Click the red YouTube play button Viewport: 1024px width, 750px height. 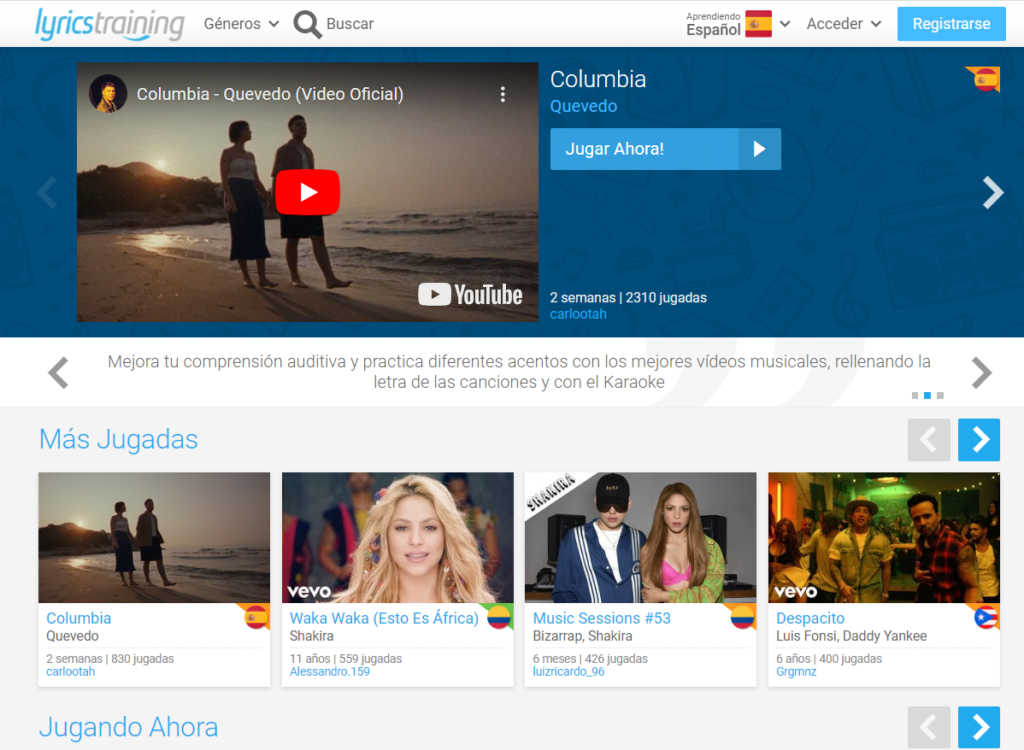coord(307,192)
